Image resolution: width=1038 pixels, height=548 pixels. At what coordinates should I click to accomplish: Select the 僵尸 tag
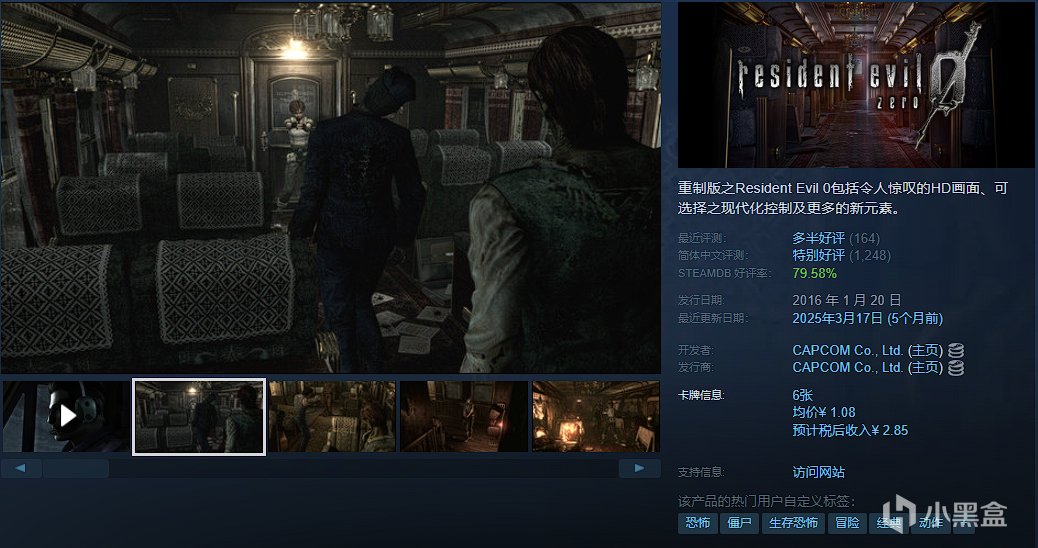(x=739, y=523)
